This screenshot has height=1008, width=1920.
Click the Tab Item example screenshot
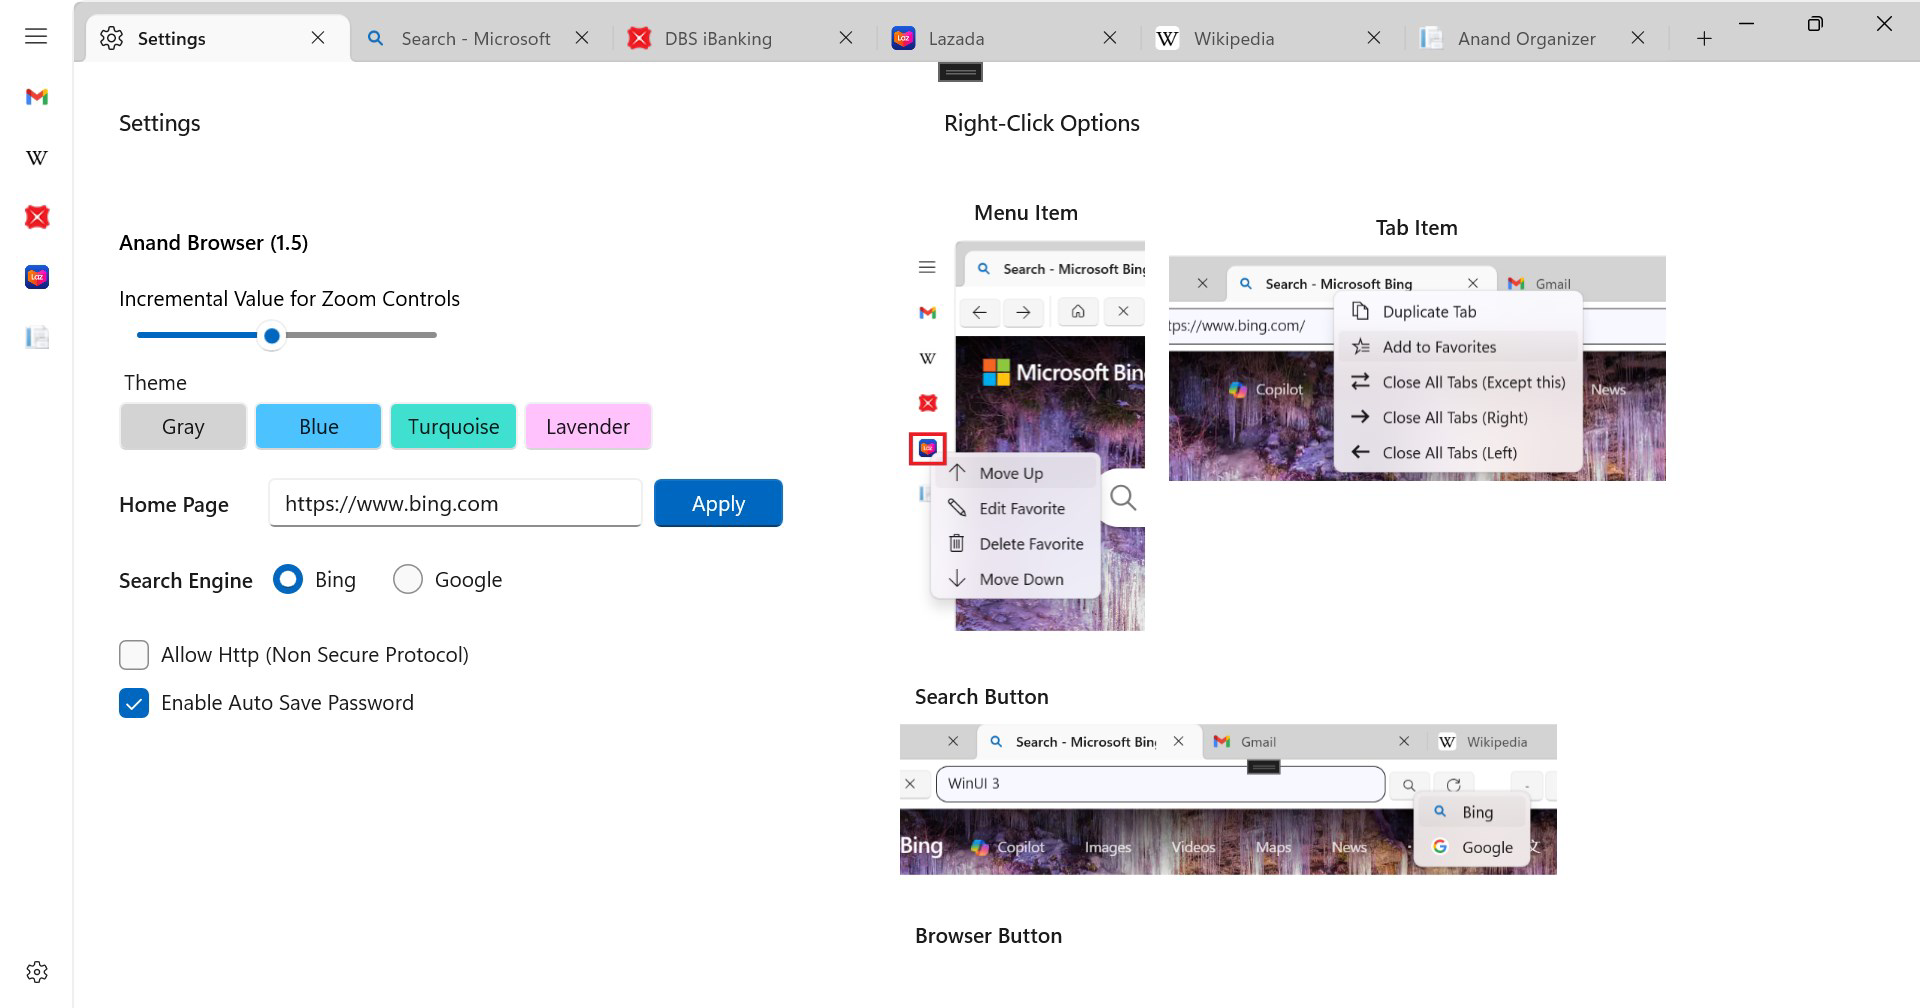(x=1417, y=368)
